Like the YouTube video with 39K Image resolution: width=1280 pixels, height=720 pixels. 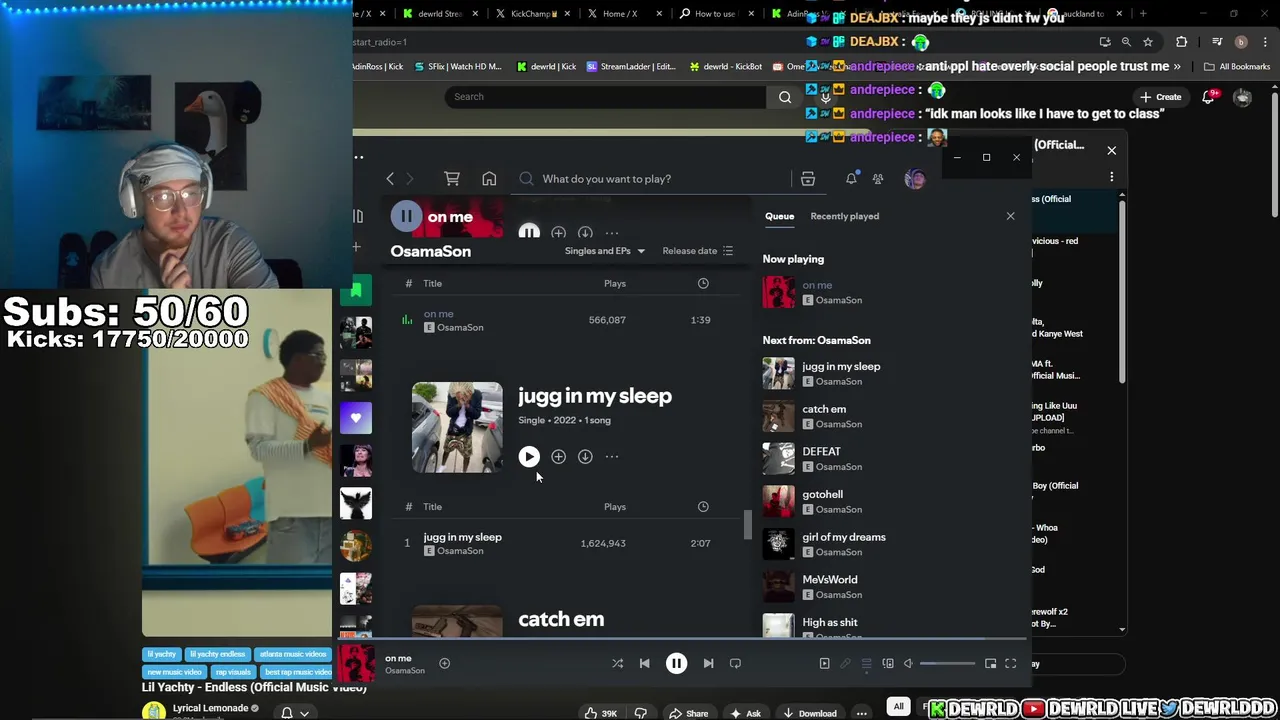(601, 713)
